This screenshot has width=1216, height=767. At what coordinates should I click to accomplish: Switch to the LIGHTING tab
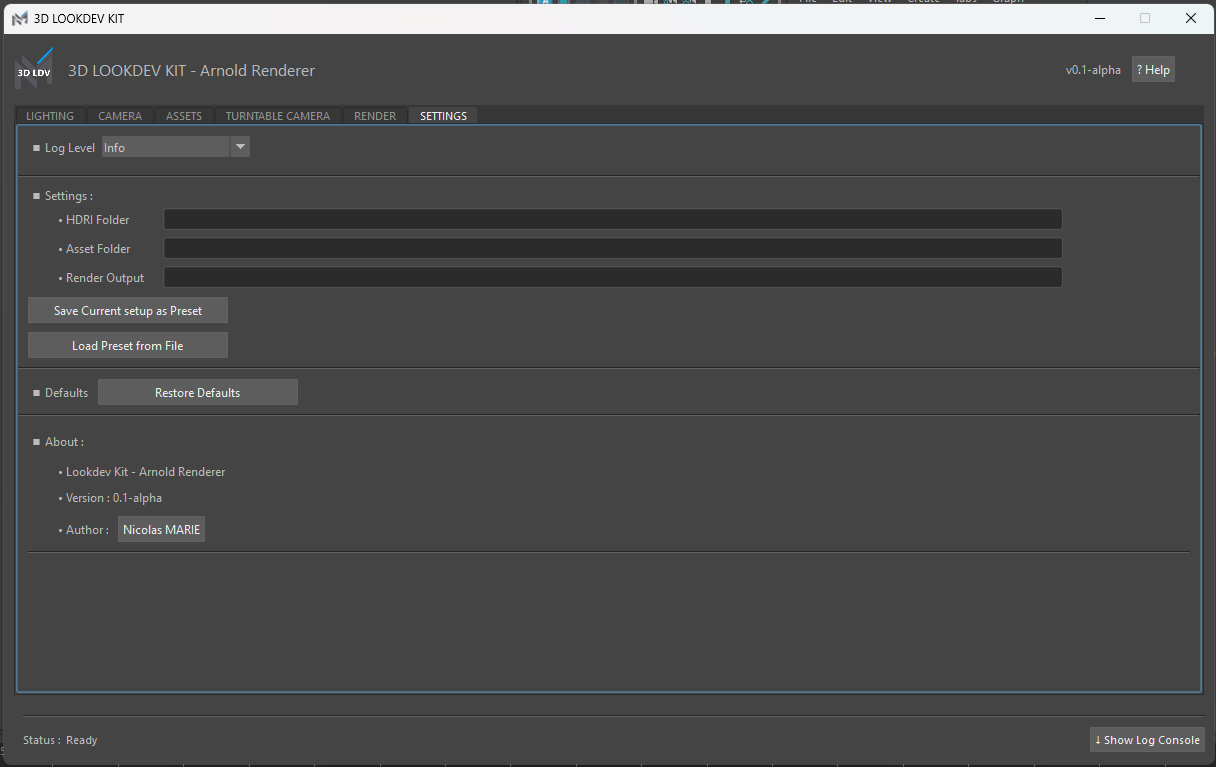[x=50, y=116]
